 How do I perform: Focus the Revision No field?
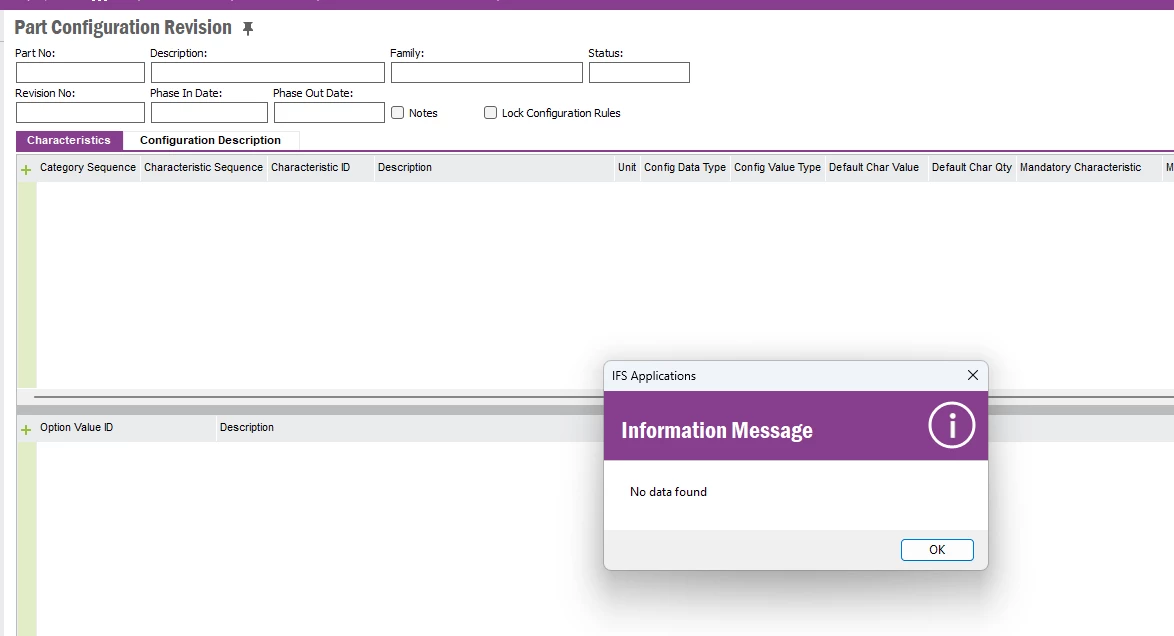(x=80, y=112)
